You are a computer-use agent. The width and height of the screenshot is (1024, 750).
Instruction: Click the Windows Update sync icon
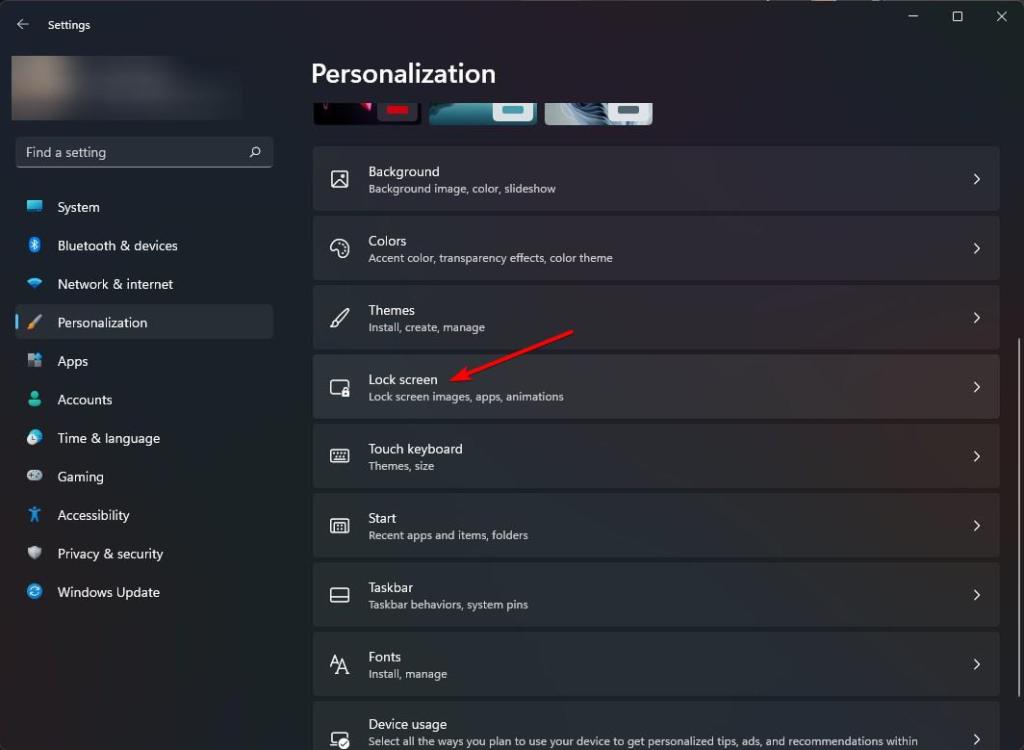(x=35, y=592)
